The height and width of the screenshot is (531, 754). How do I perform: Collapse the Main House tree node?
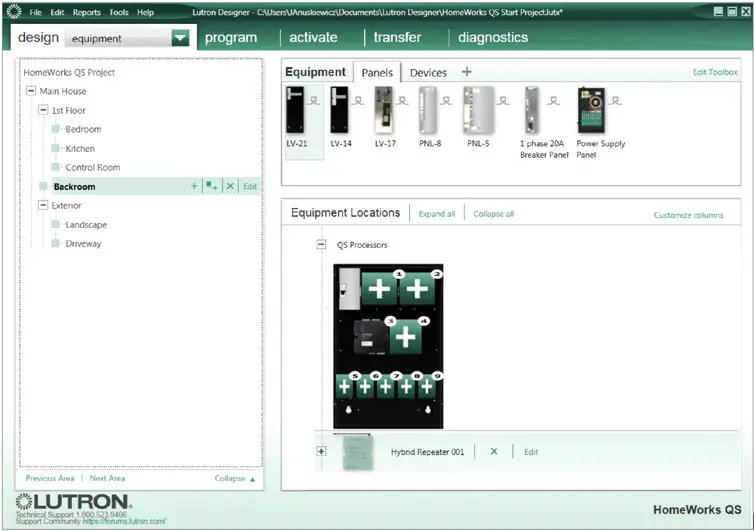[31, 90]
